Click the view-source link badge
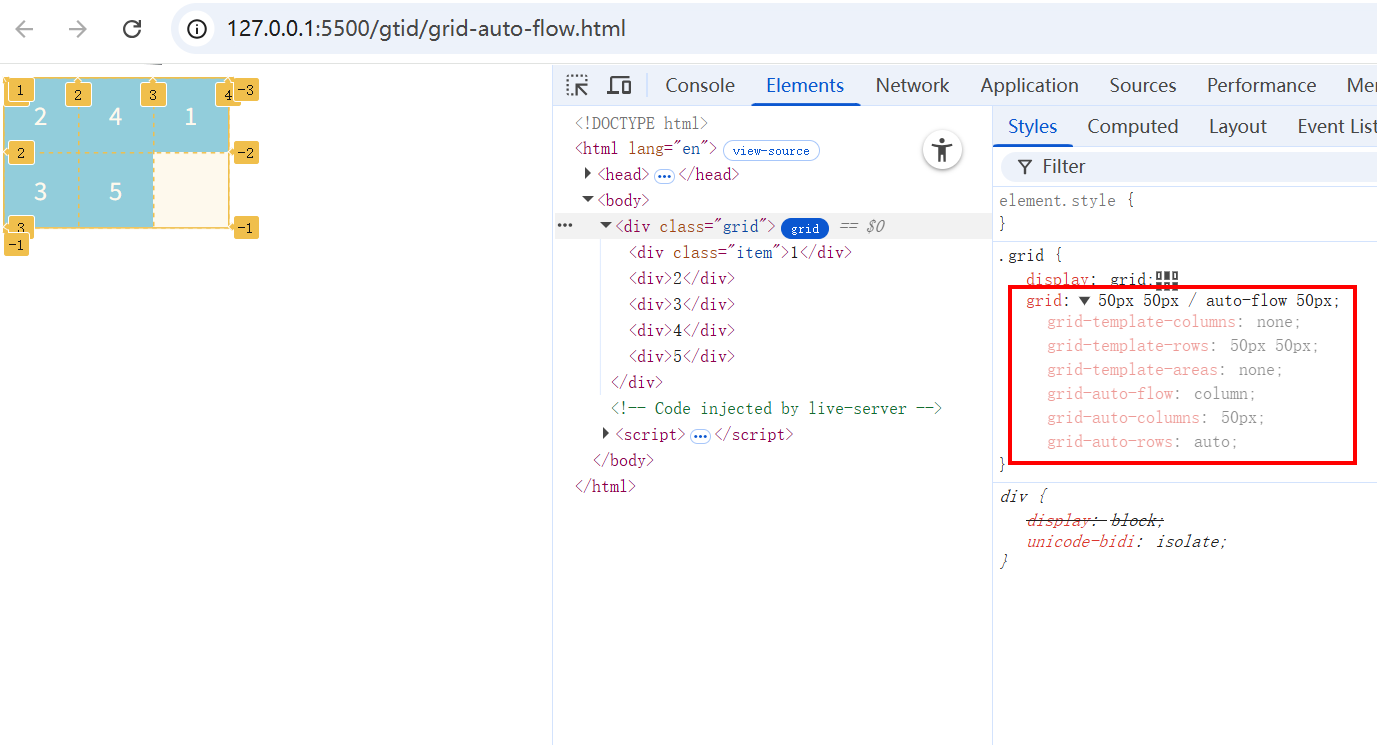1377x745 pixels. click(x=771, y=150)
